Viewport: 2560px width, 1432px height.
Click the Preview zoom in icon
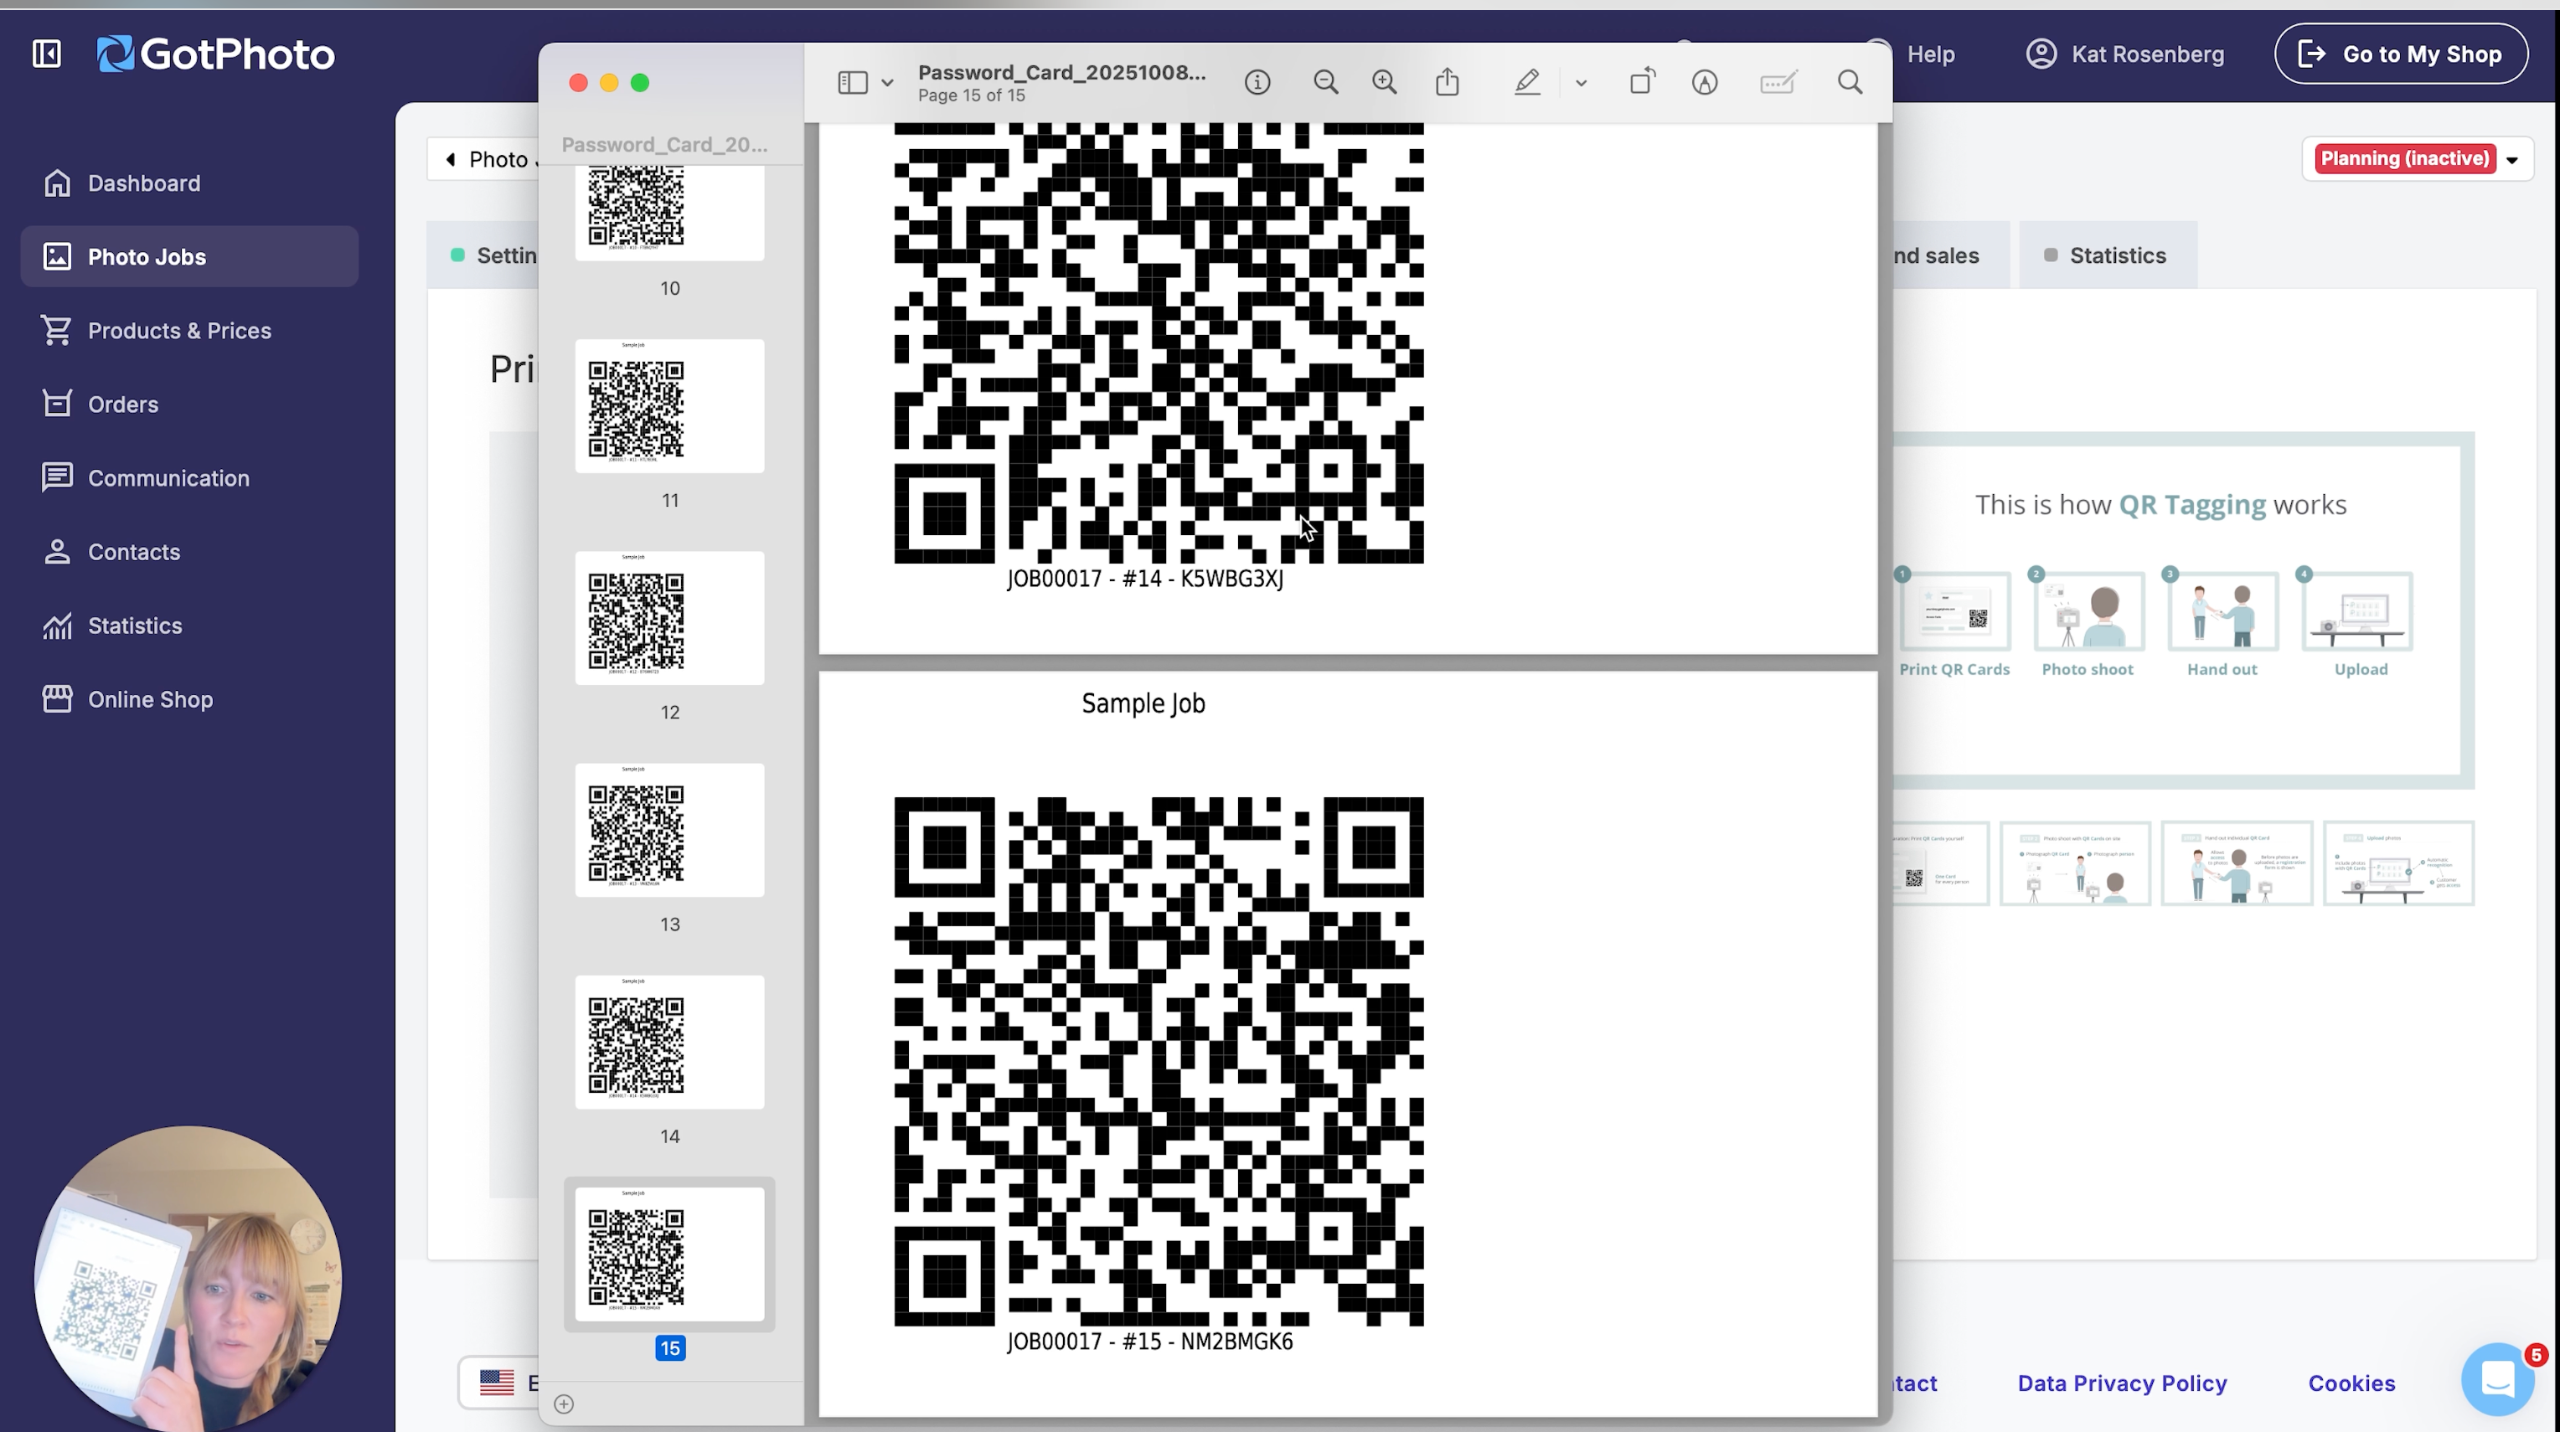(1384, 82)
